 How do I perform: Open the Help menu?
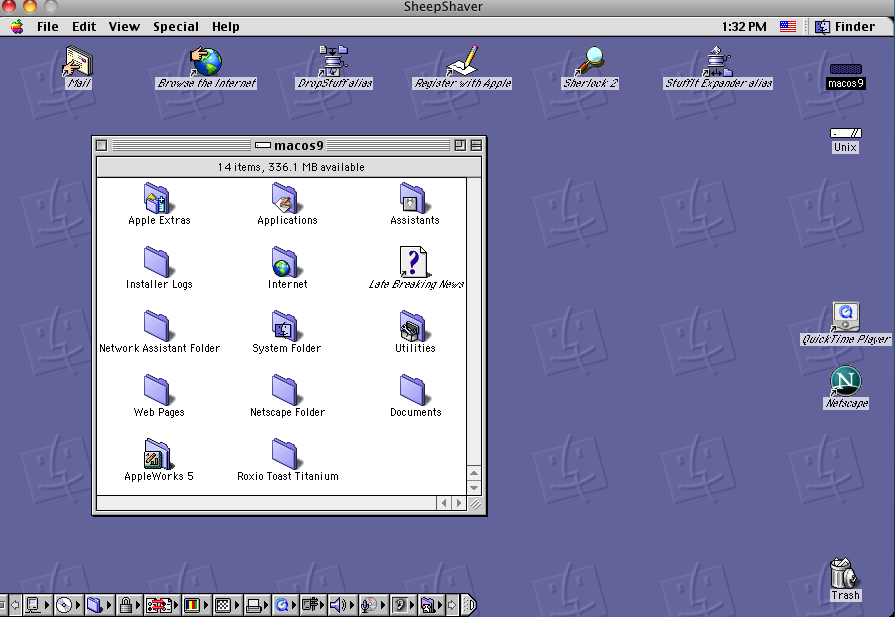pos(225,27)
